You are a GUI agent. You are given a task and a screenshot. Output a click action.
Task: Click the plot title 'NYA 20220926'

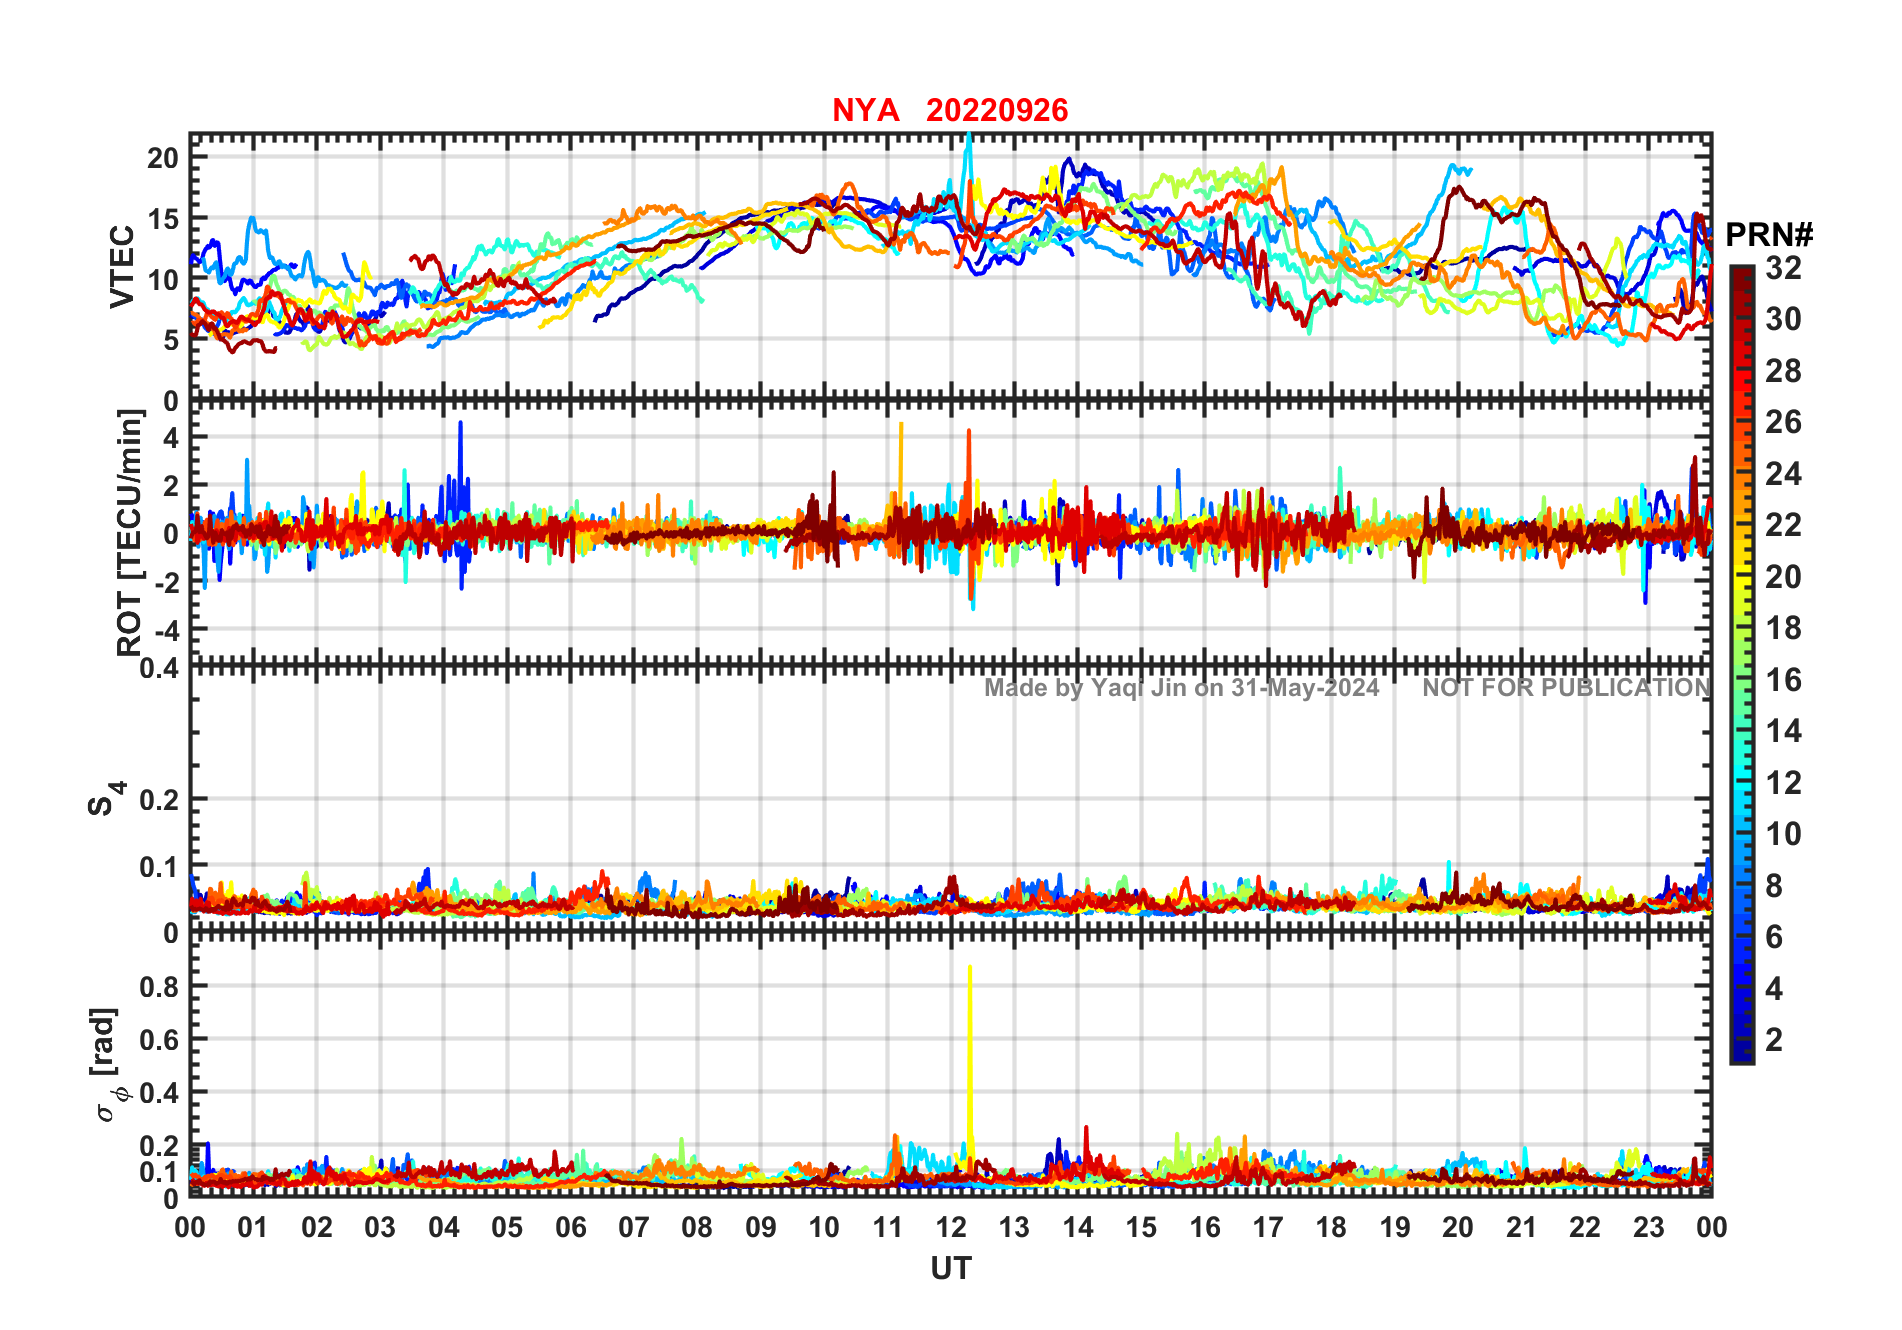coord(950,110)
